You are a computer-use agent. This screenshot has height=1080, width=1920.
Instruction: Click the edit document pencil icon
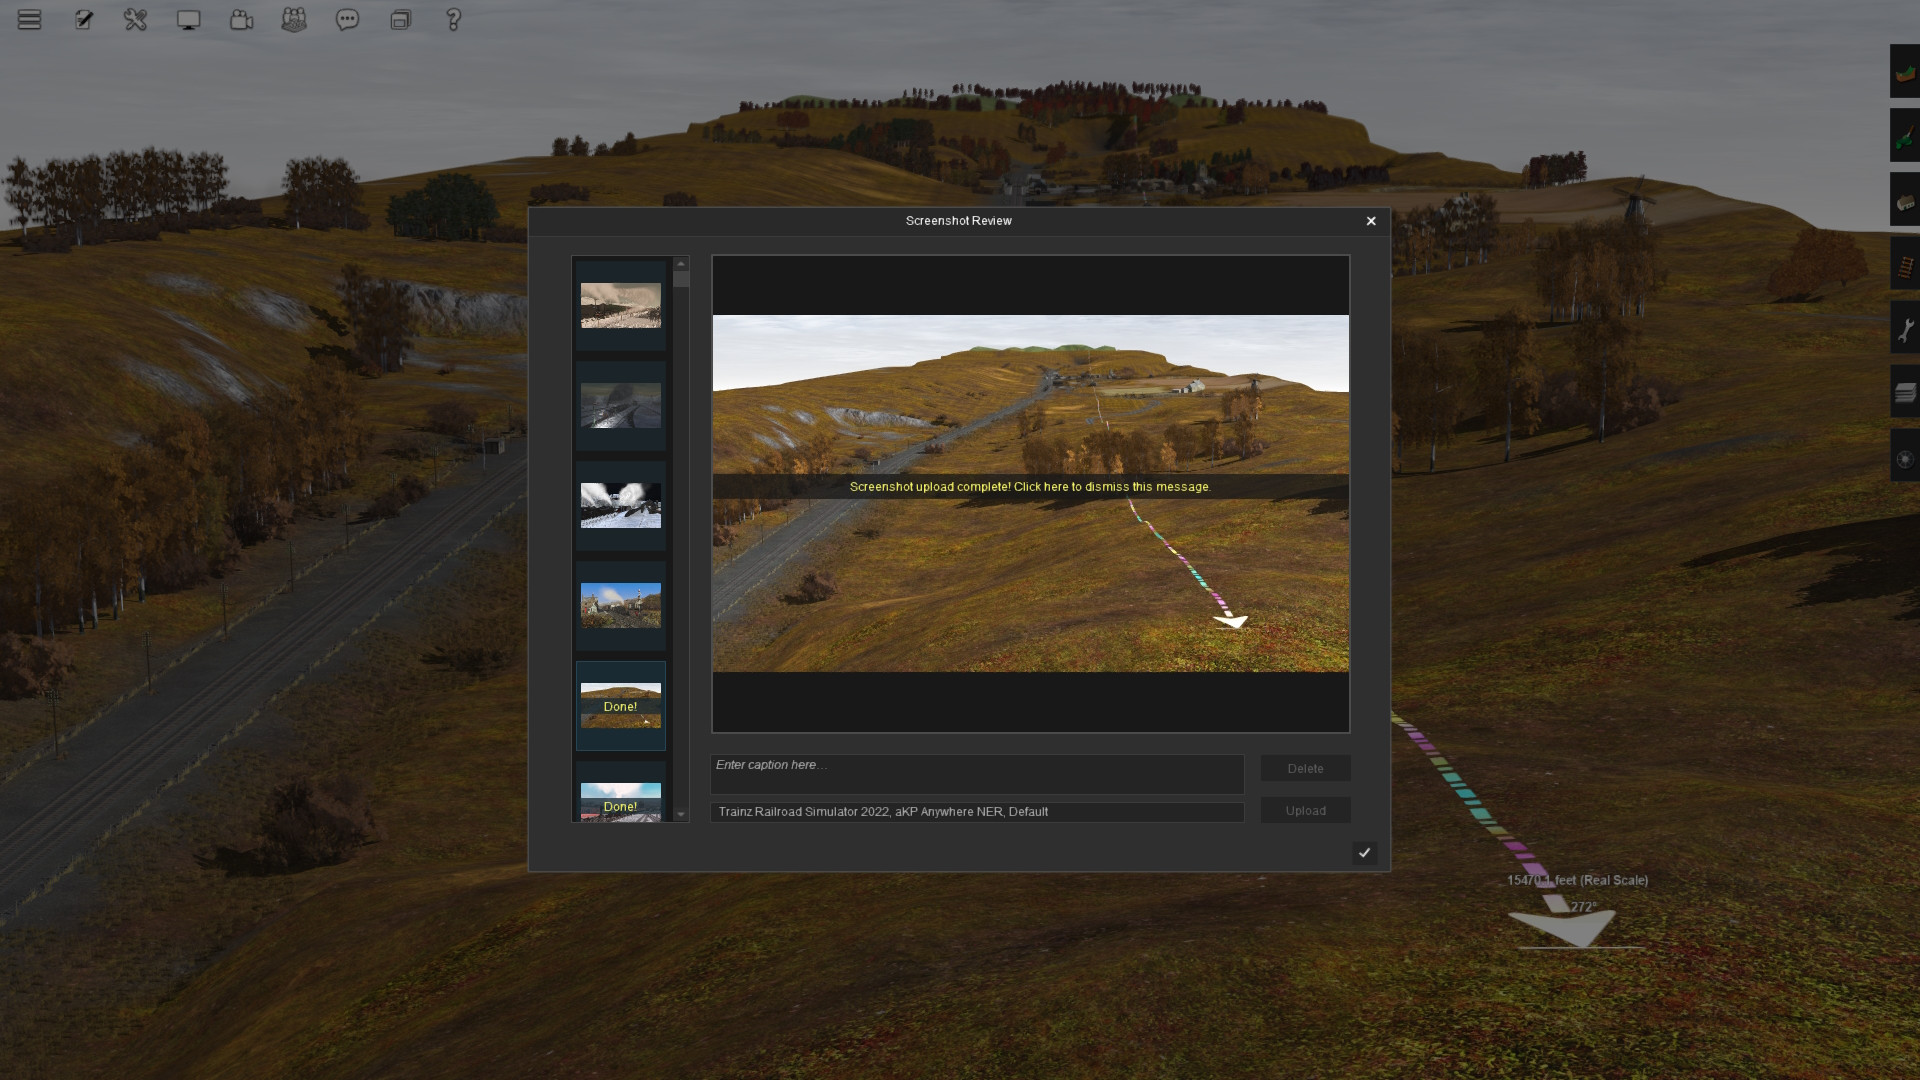coord(83,20)
